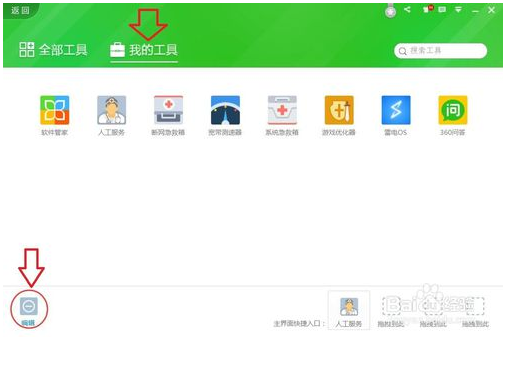Launch the 雷电OS tool

(396, 115)
